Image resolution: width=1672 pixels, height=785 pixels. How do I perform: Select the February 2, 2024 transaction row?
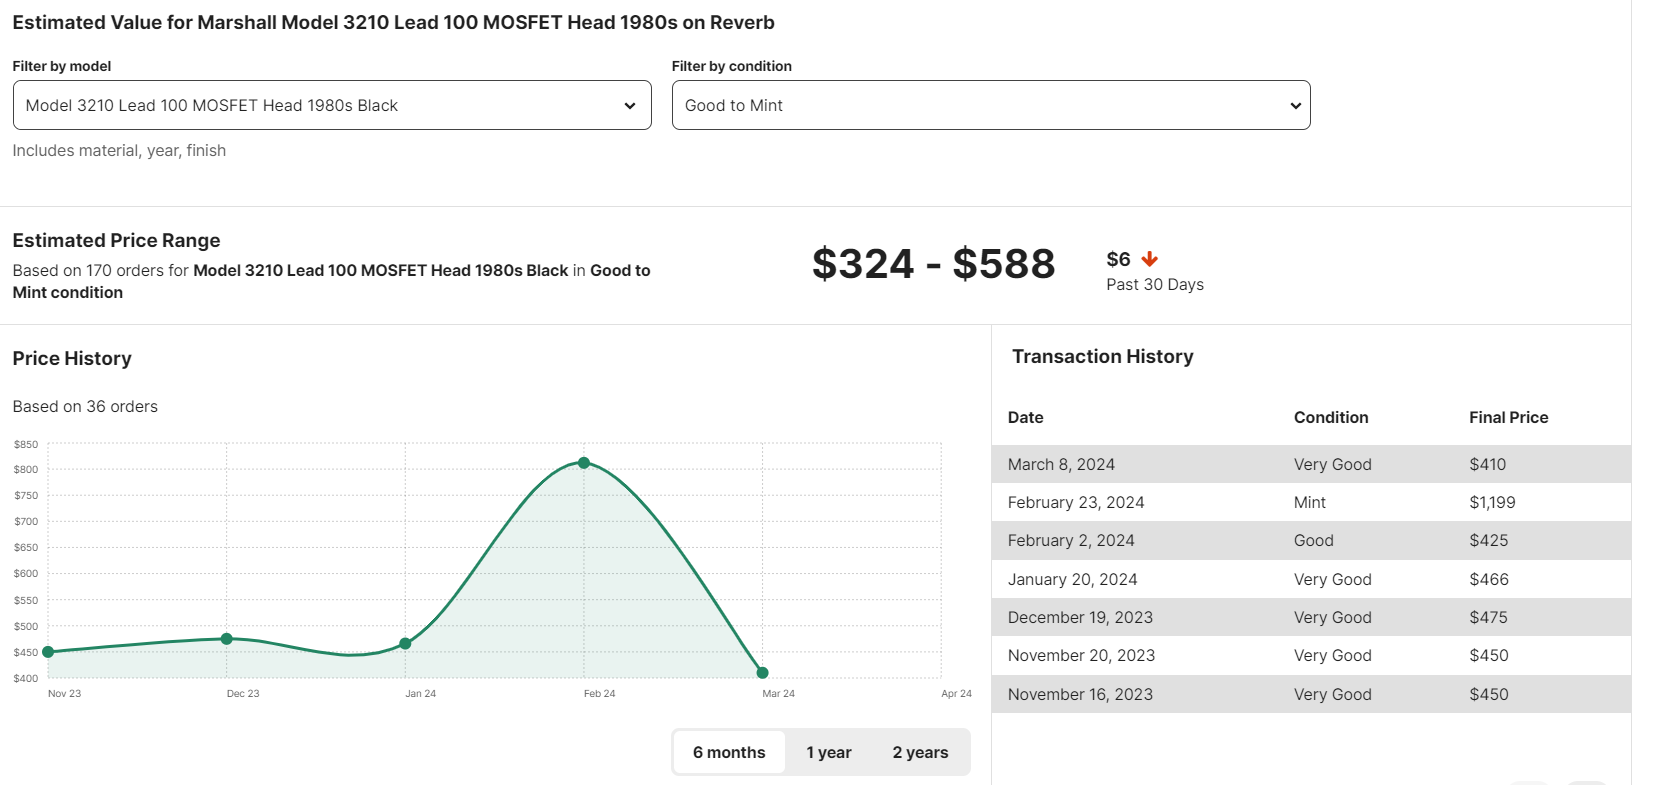[1311, 540]
